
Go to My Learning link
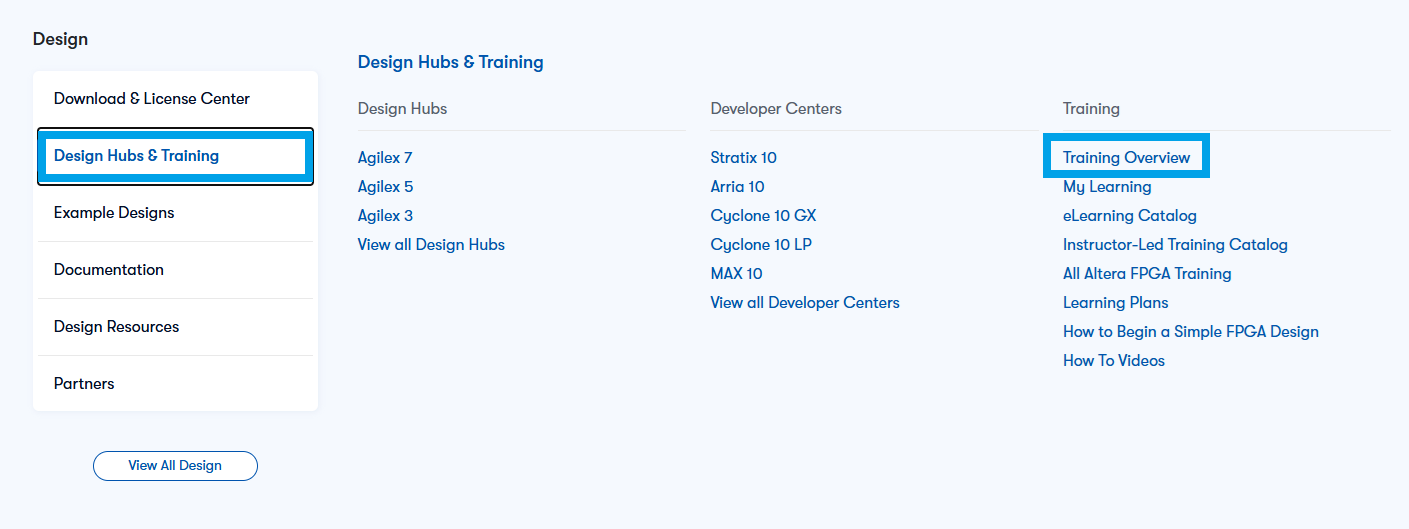[x=1107, y=187]
